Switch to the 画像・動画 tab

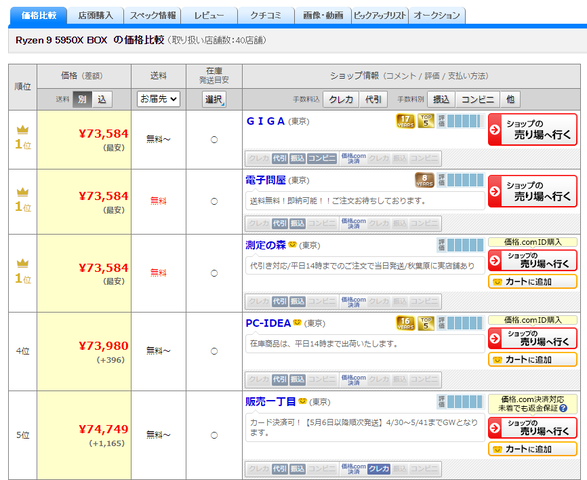pyautogui.click(x=323, y=16)
